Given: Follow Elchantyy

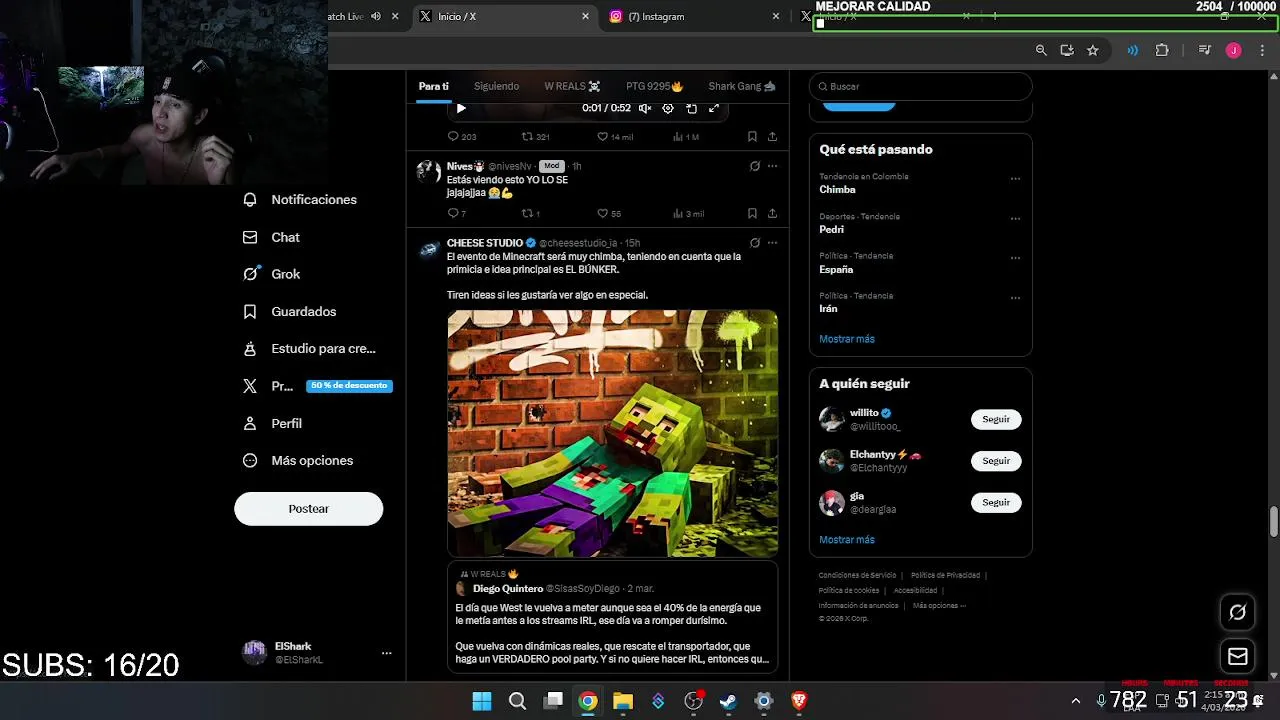Looking at the screenshot, I should point(996,461).
